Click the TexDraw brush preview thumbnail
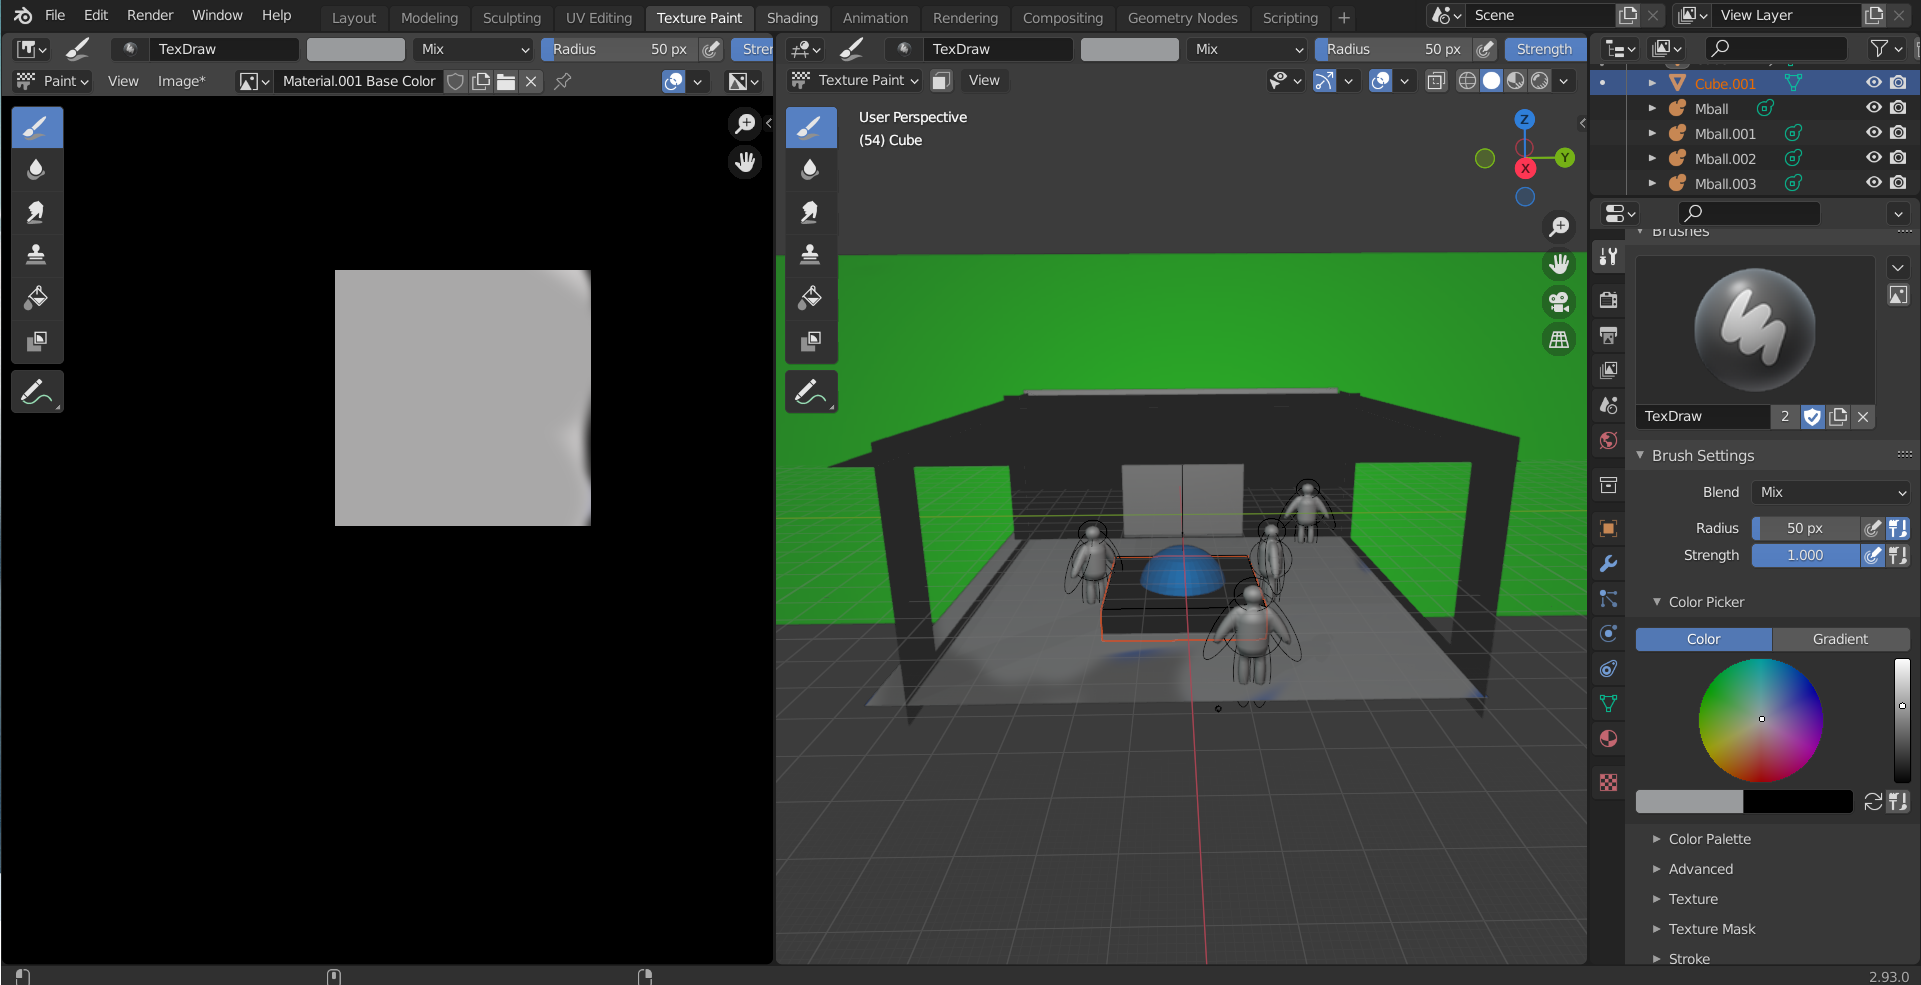 coord(1755,330)
